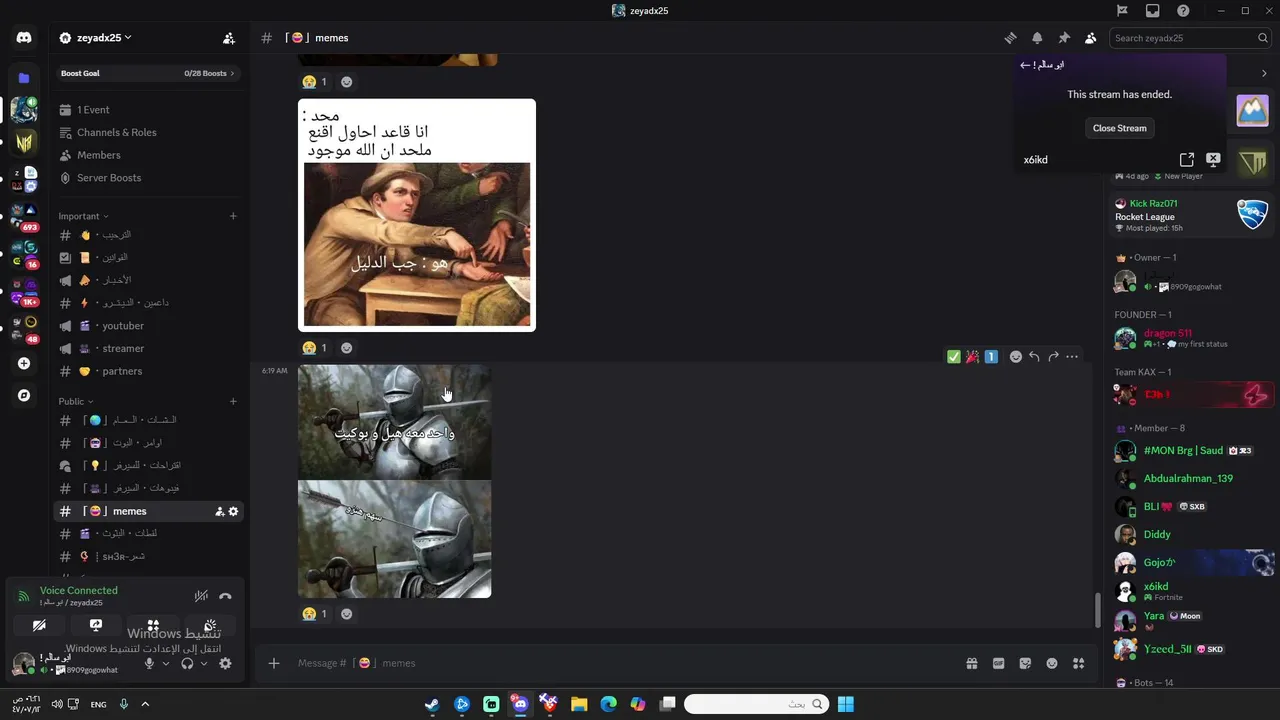The height and width of the screenshot is (720, 1280).
Task: Toggle noise suppression icon
Action: point(201,596)
